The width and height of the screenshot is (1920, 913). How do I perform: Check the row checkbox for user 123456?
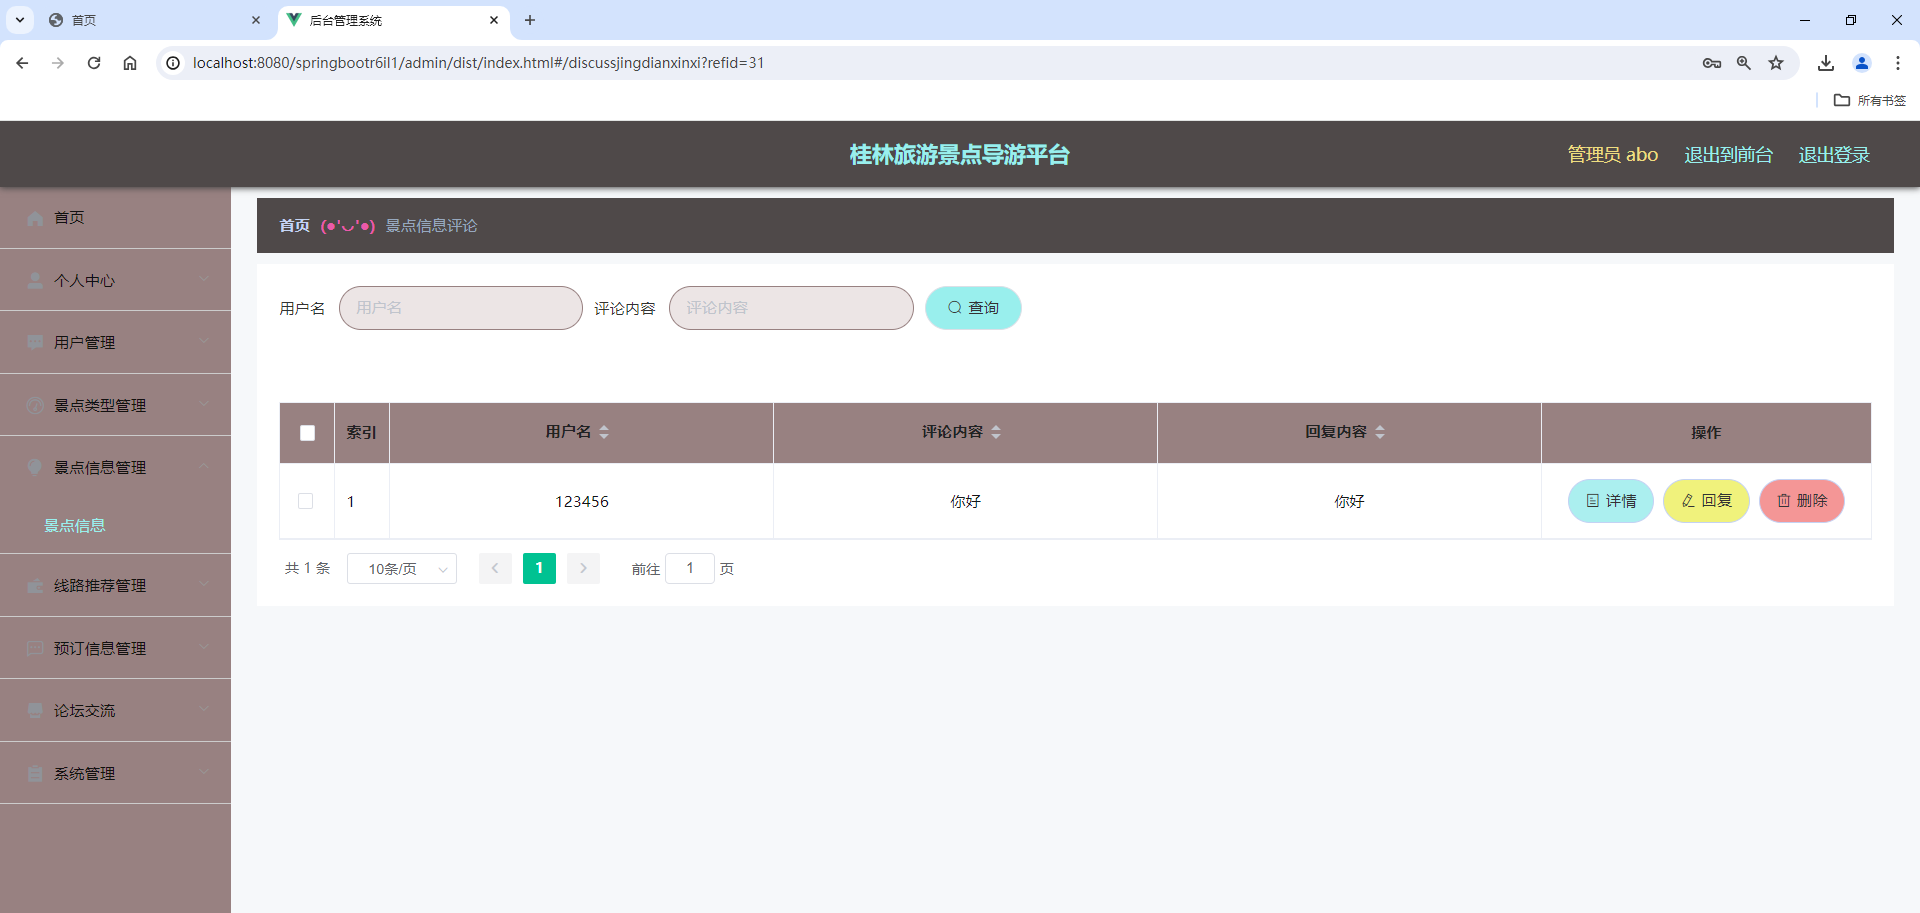coord(306,501)
